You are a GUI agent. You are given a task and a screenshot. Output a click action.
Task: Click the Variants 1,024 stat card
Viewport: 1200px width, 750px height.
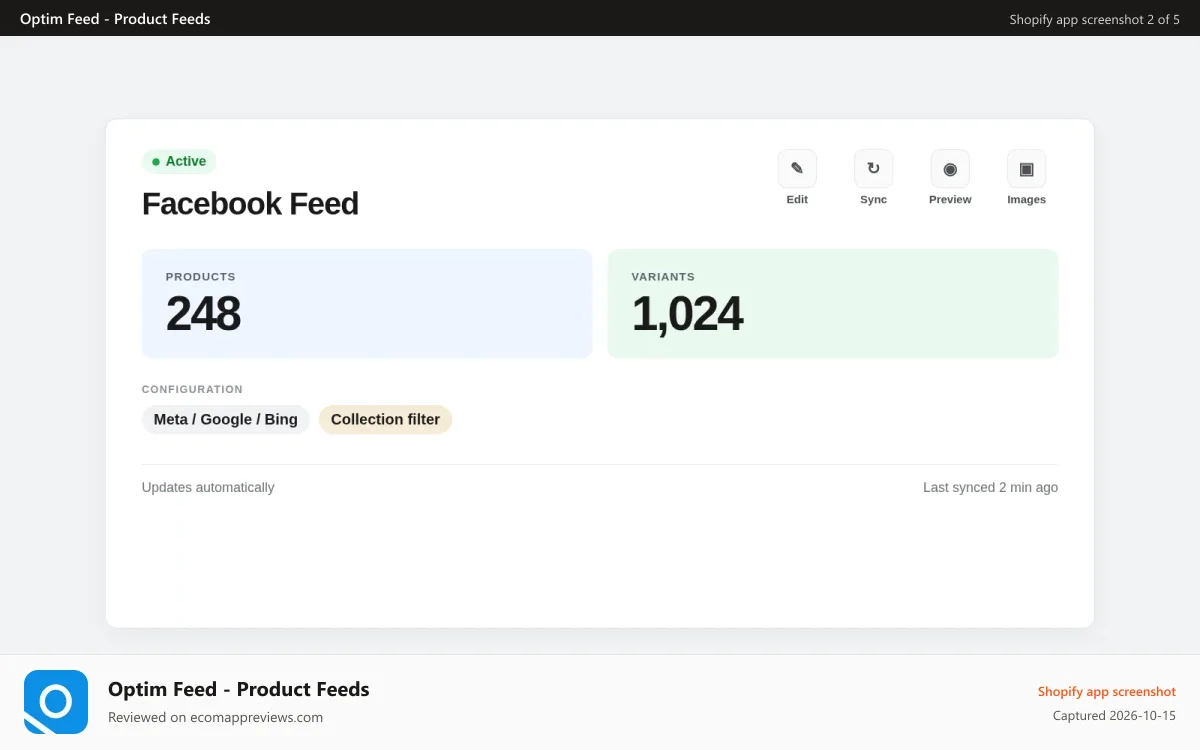click(833, 303)
